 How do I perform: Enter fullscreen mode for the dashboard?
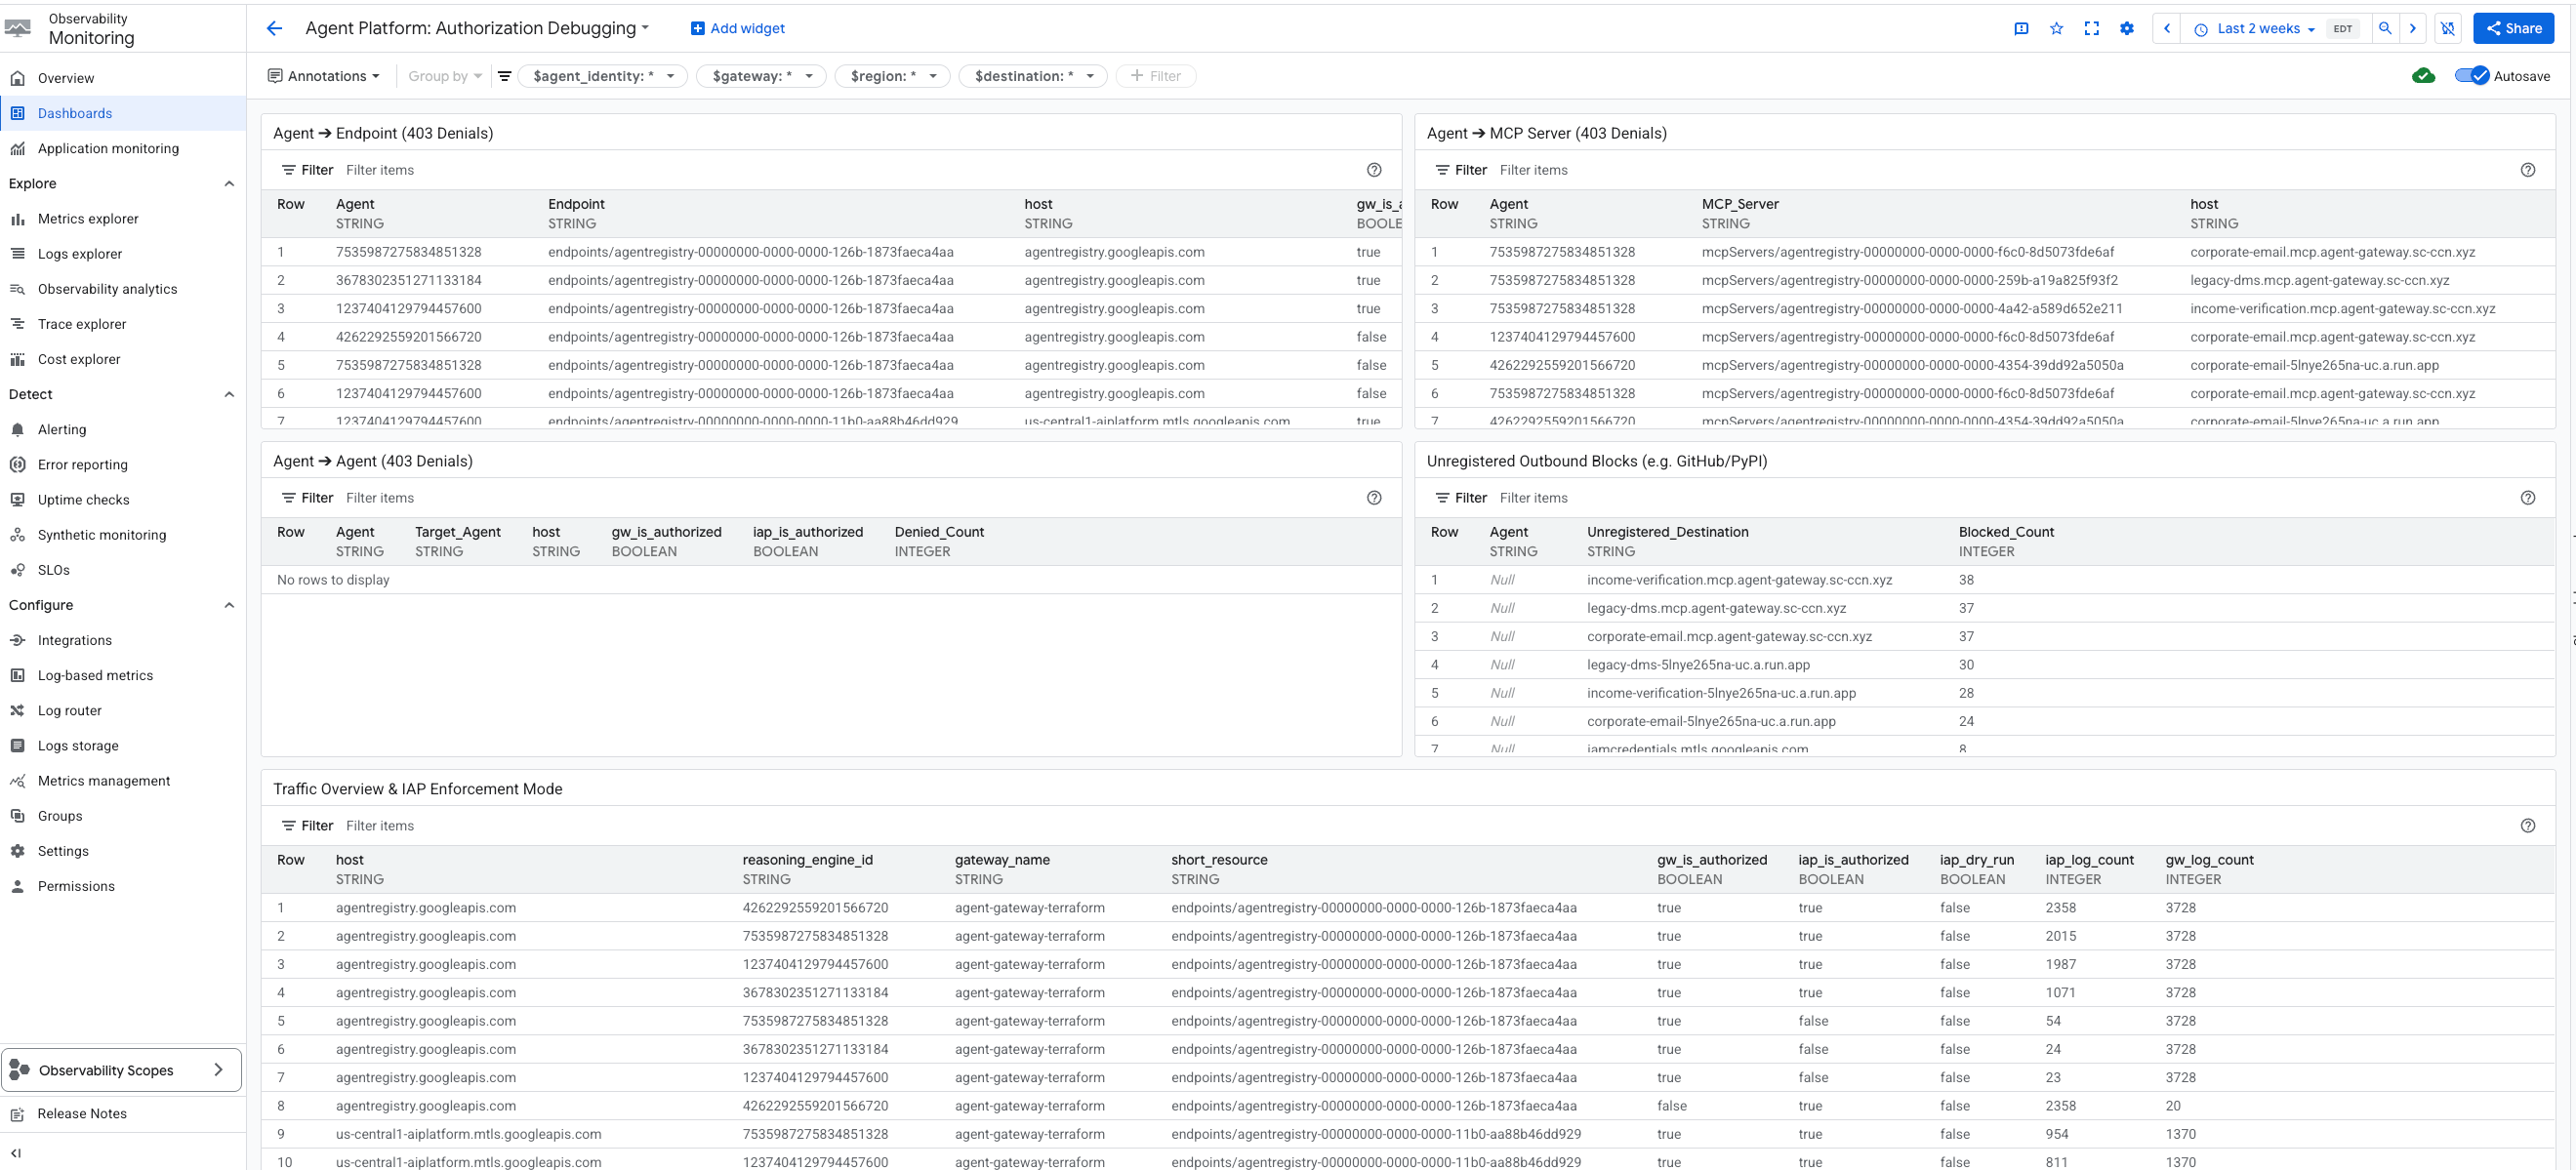2091,28
